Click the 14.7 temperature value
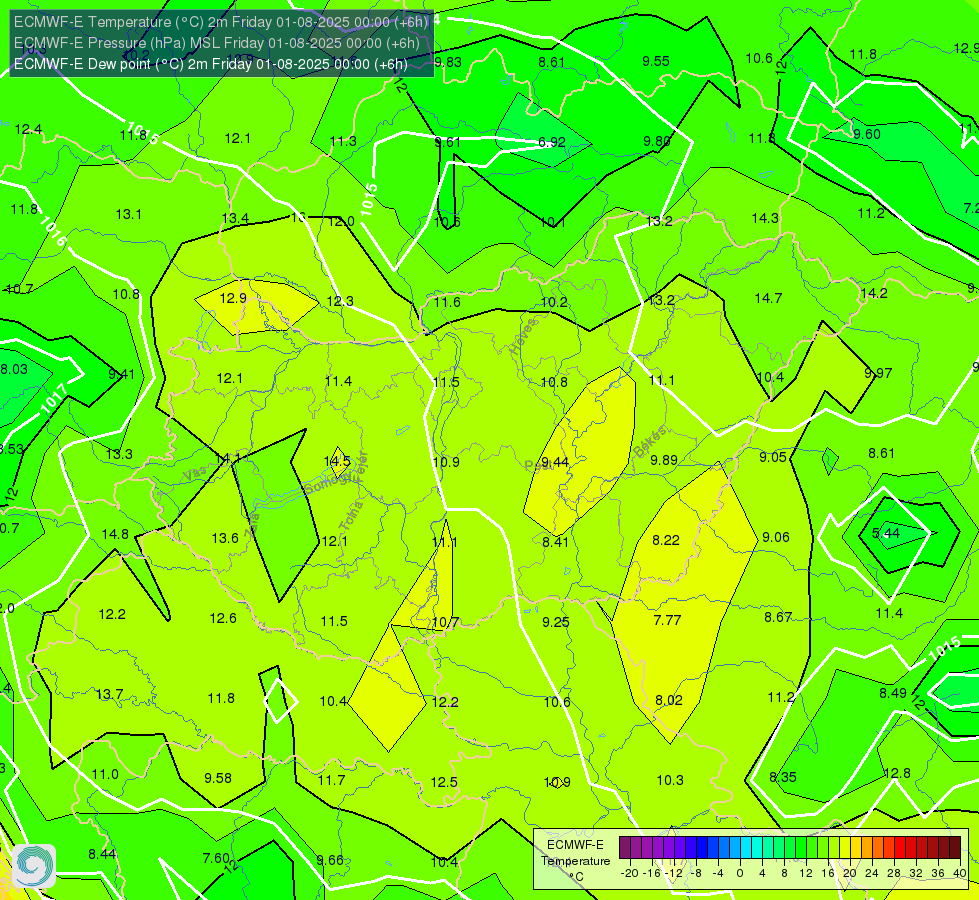The image size is (979, 900). [x=768, y=299]
